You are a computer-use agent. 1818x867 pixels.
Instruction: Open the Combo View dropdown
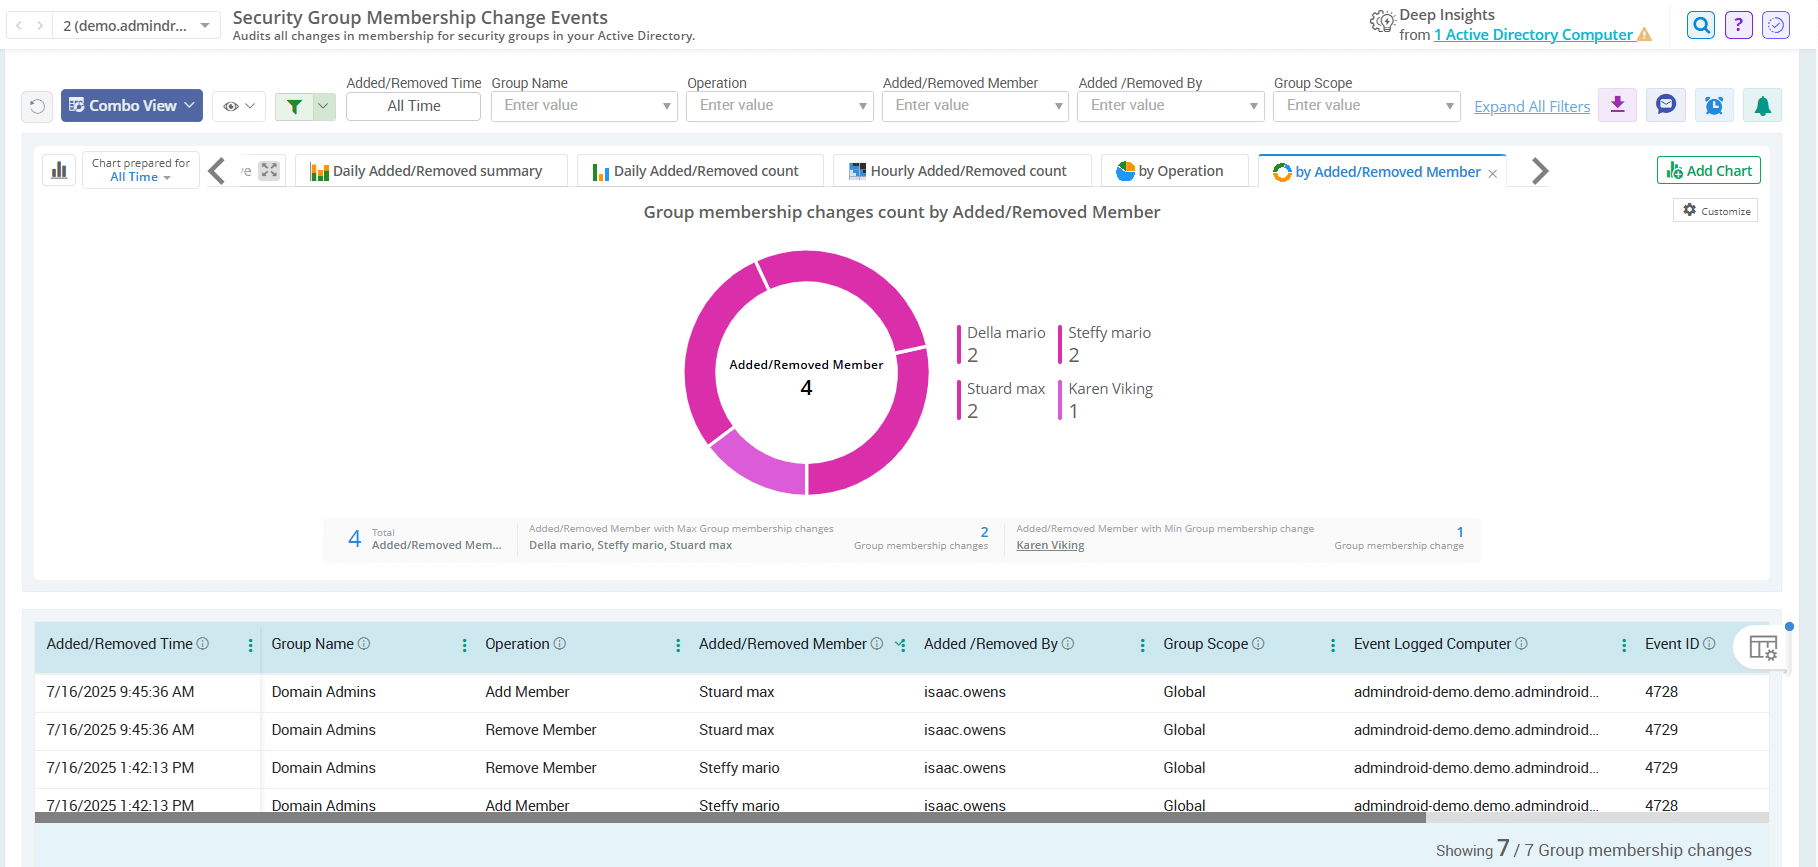[x=132, y=106]
